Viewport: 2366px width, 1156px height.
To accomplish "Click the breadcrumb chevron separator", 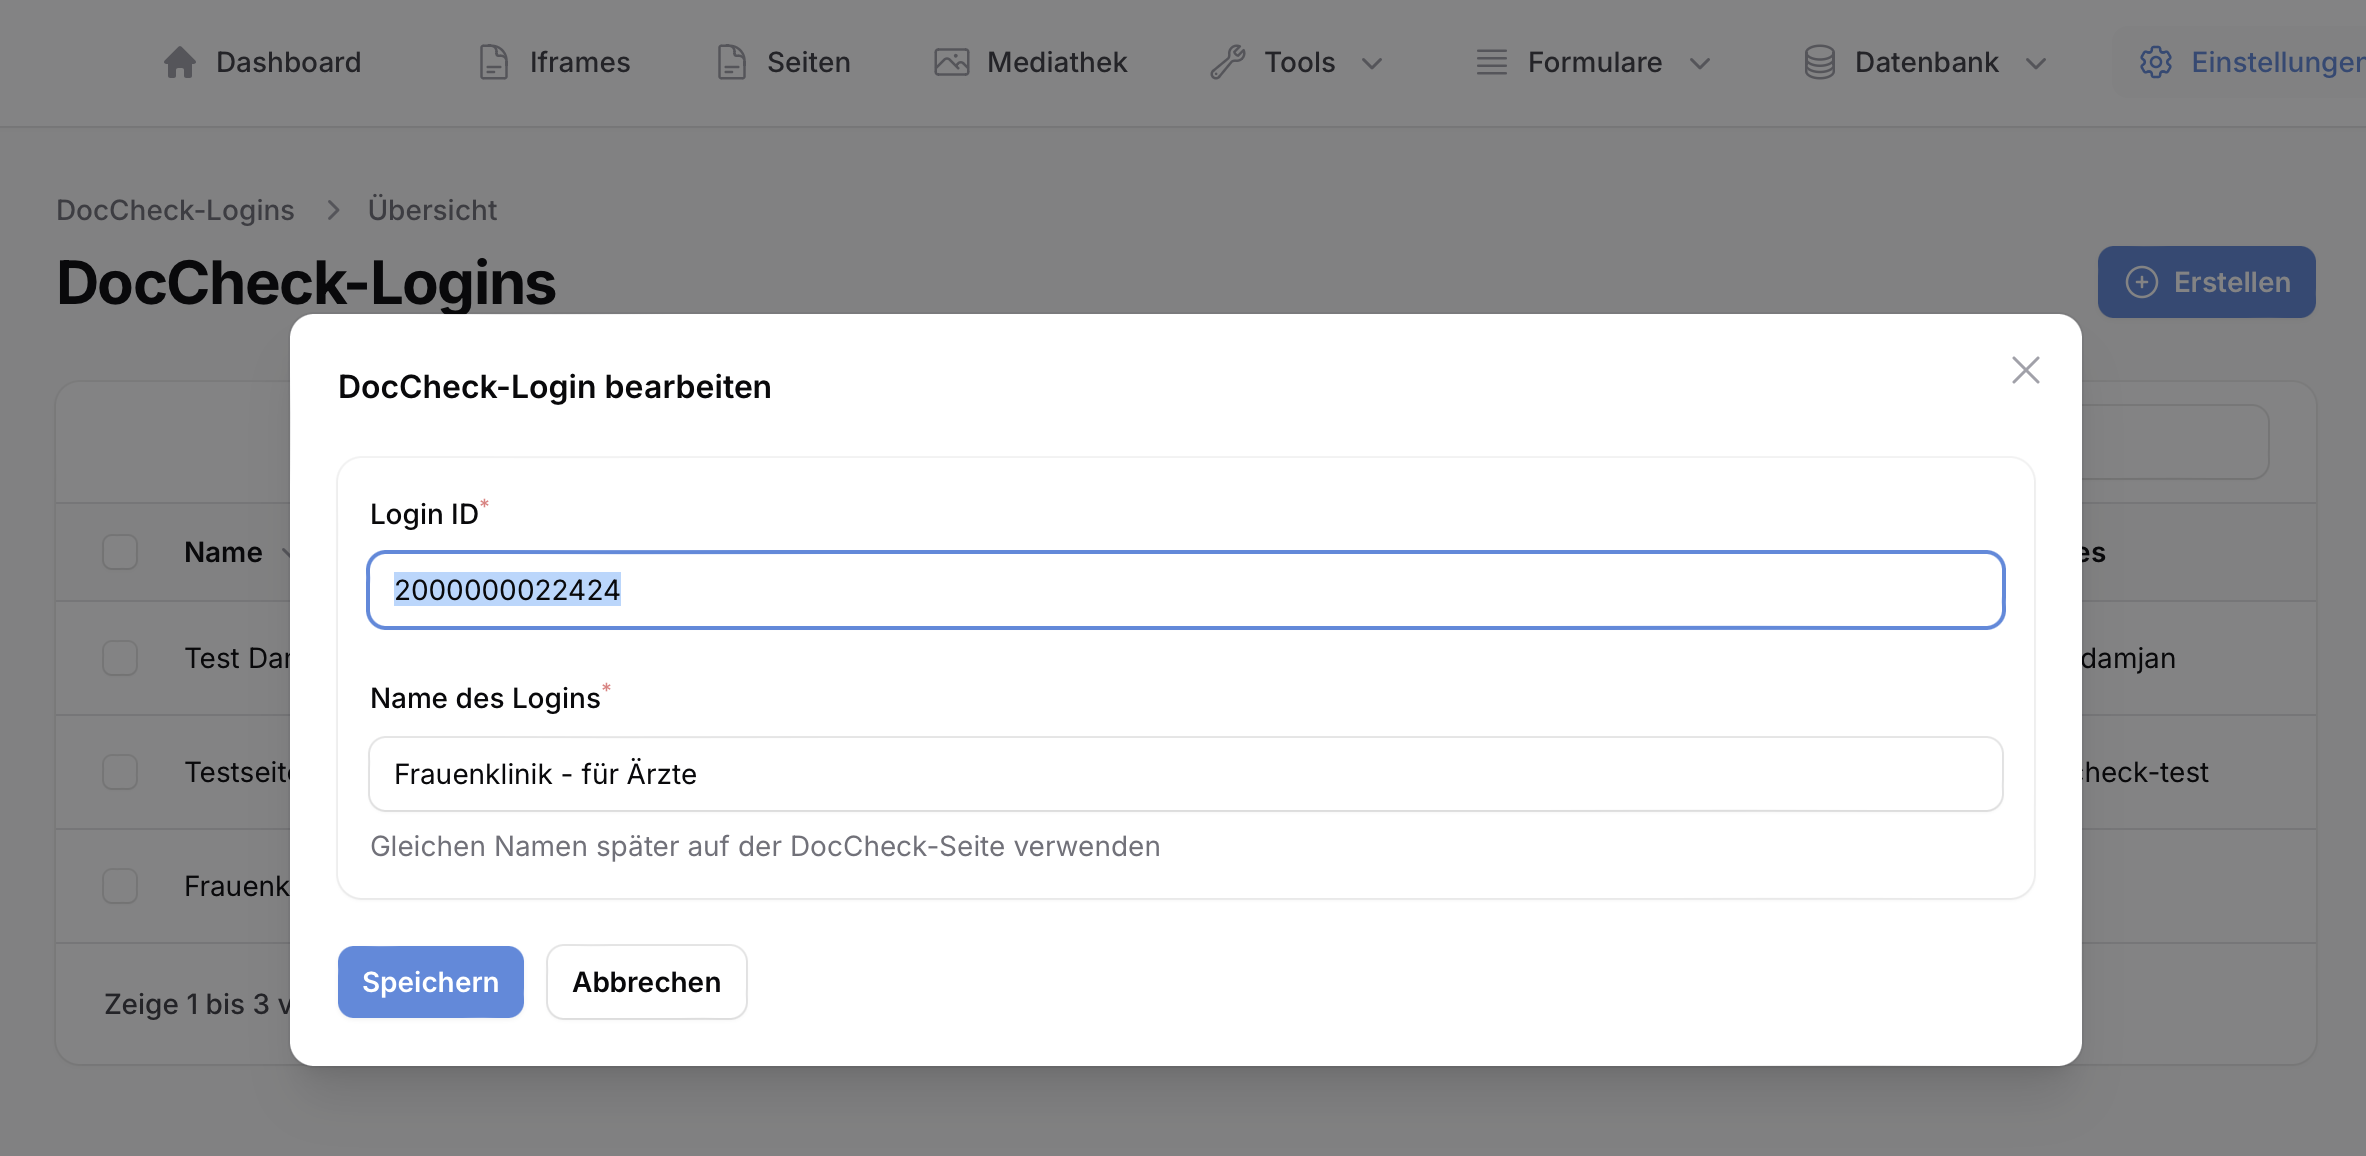I will (x=333, y=210).
